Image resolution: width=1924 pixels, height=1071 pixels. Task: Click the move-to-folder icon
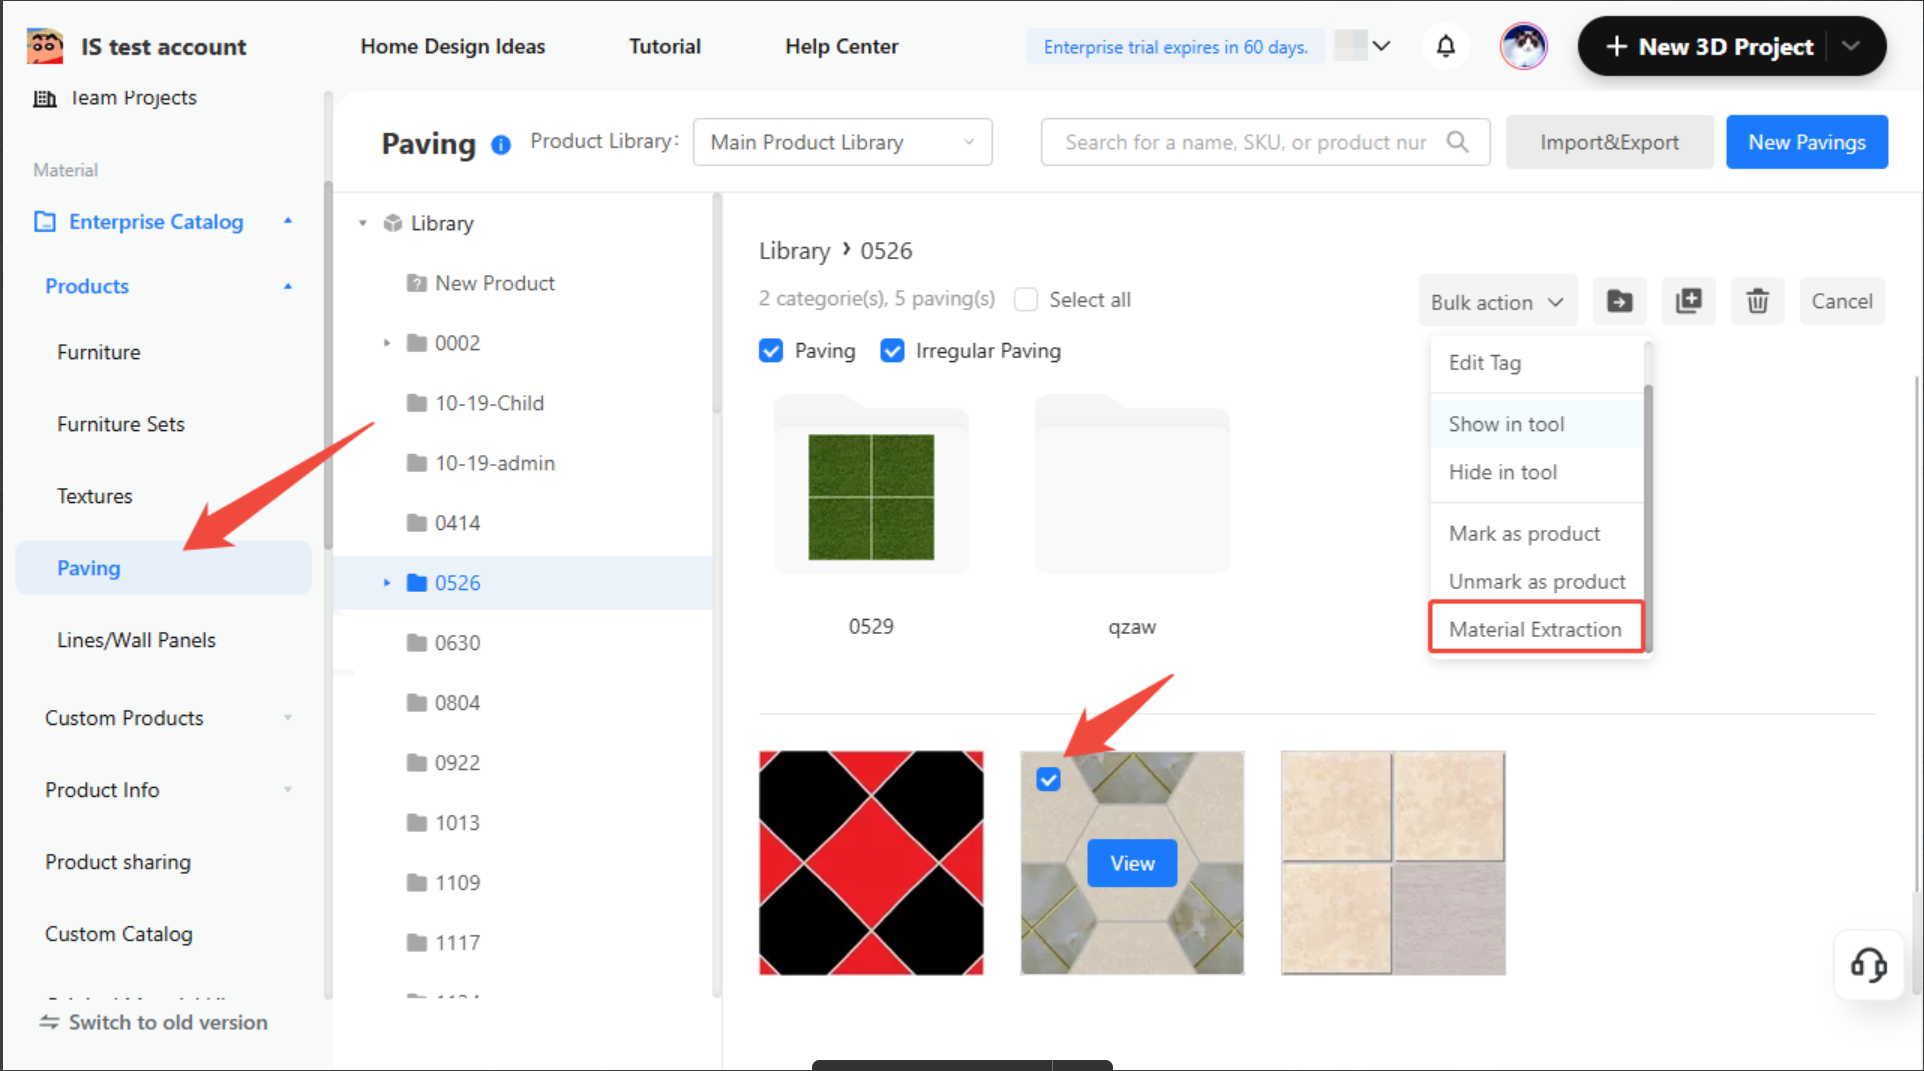point(1619,301)
